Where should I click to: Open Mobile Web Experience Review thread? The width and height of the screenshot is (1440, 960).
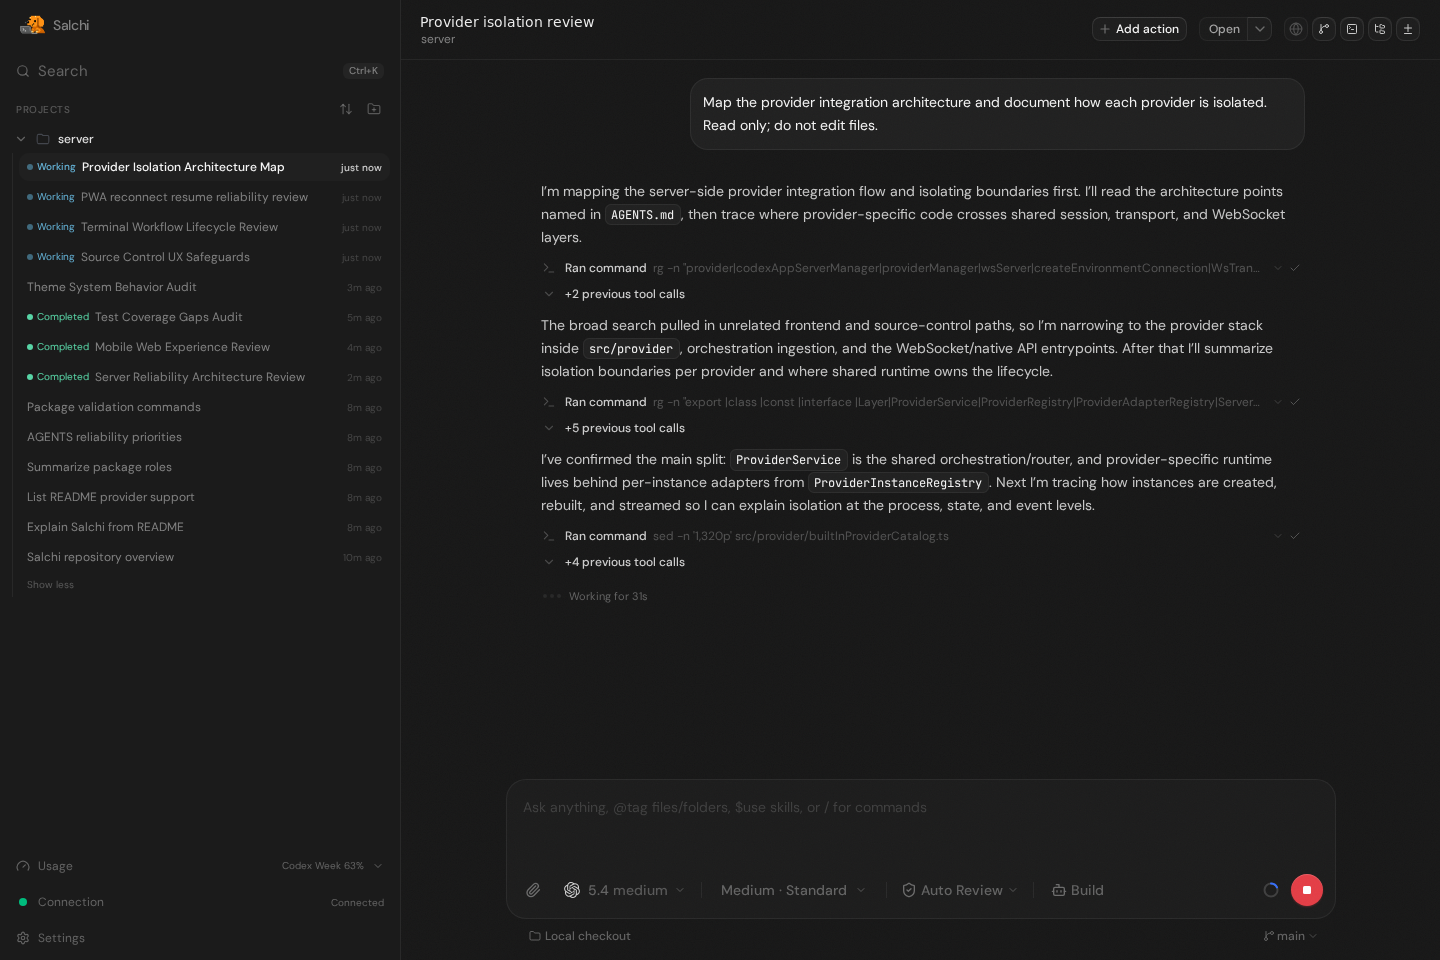[x=204, y=347]
